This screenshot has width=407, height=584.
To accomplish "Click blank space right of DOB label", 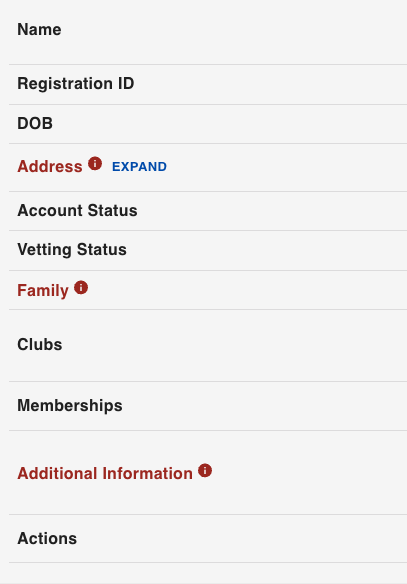I will coord(230,124).
